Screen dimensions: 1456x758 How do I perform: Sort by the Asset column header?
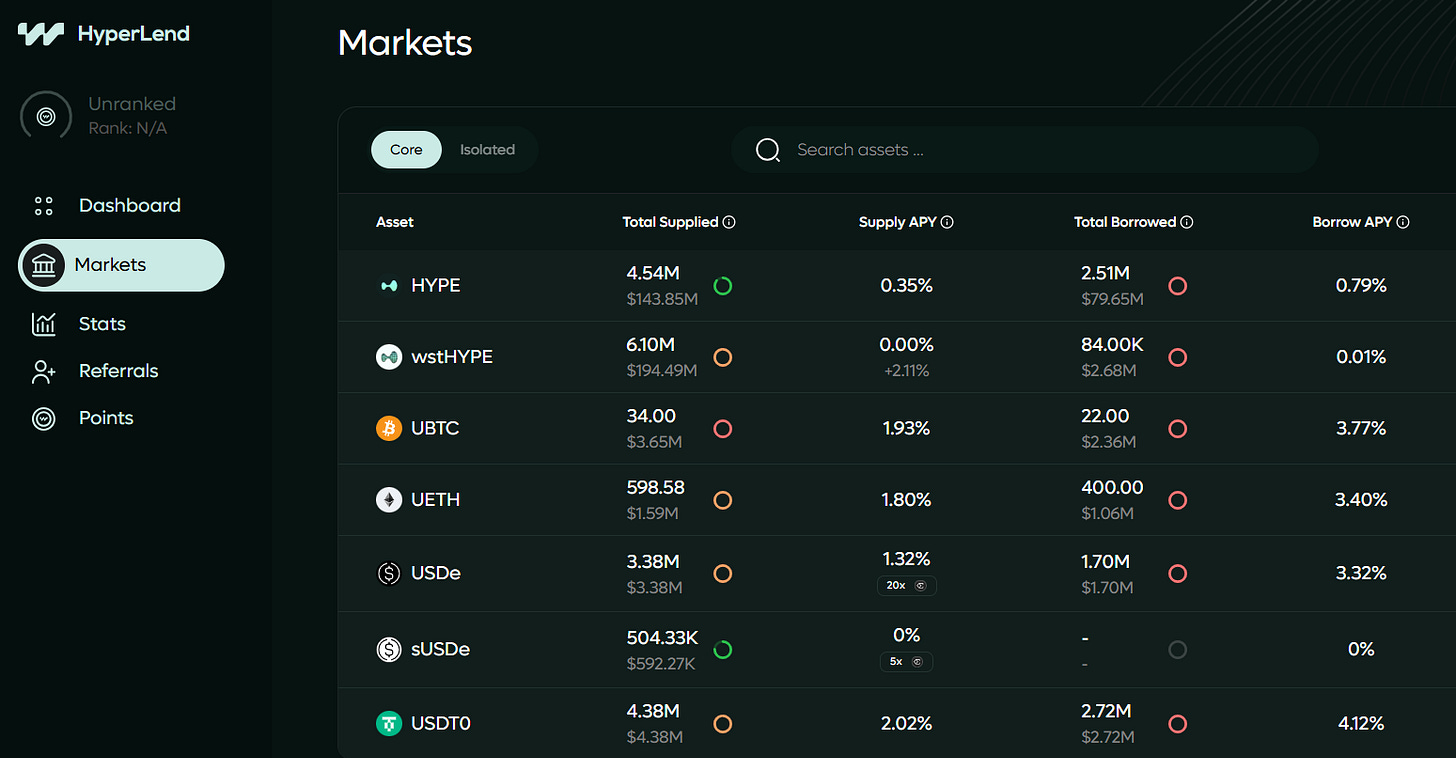click(395, 222)
